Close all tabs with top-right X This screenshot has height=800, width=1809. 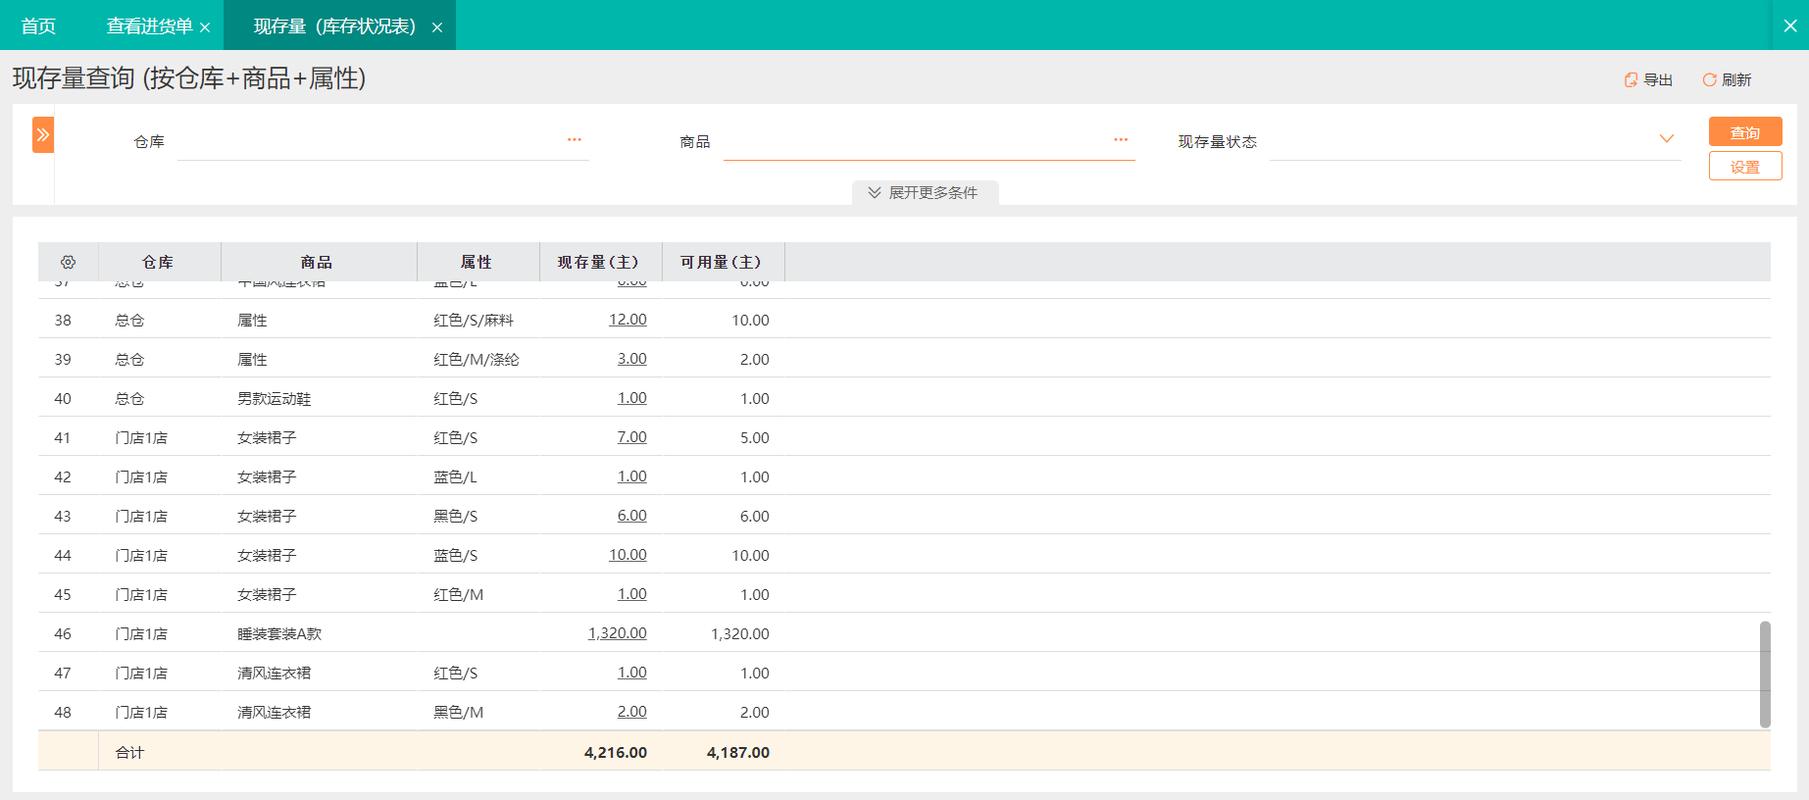point(1790,26)
